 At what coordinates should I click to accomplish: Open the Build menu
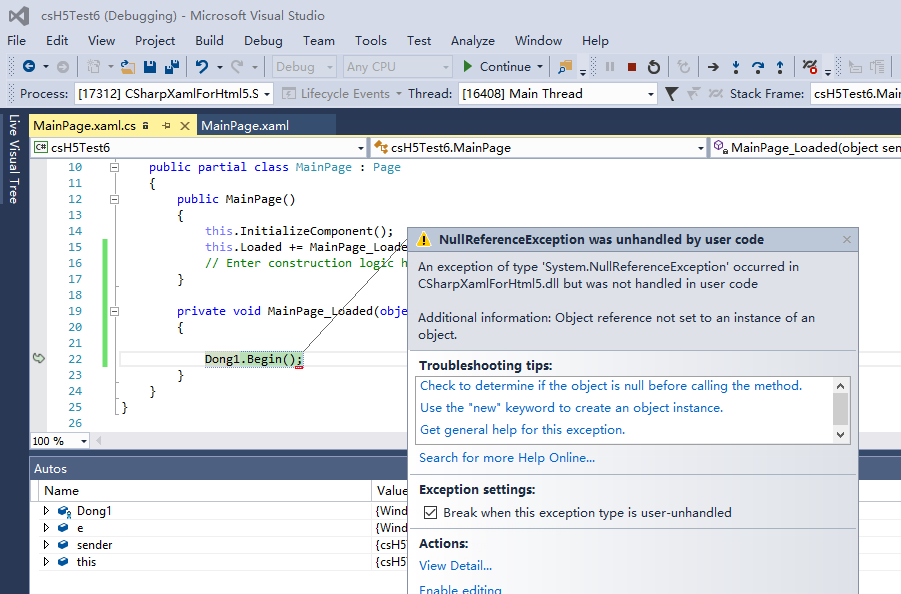209,41
